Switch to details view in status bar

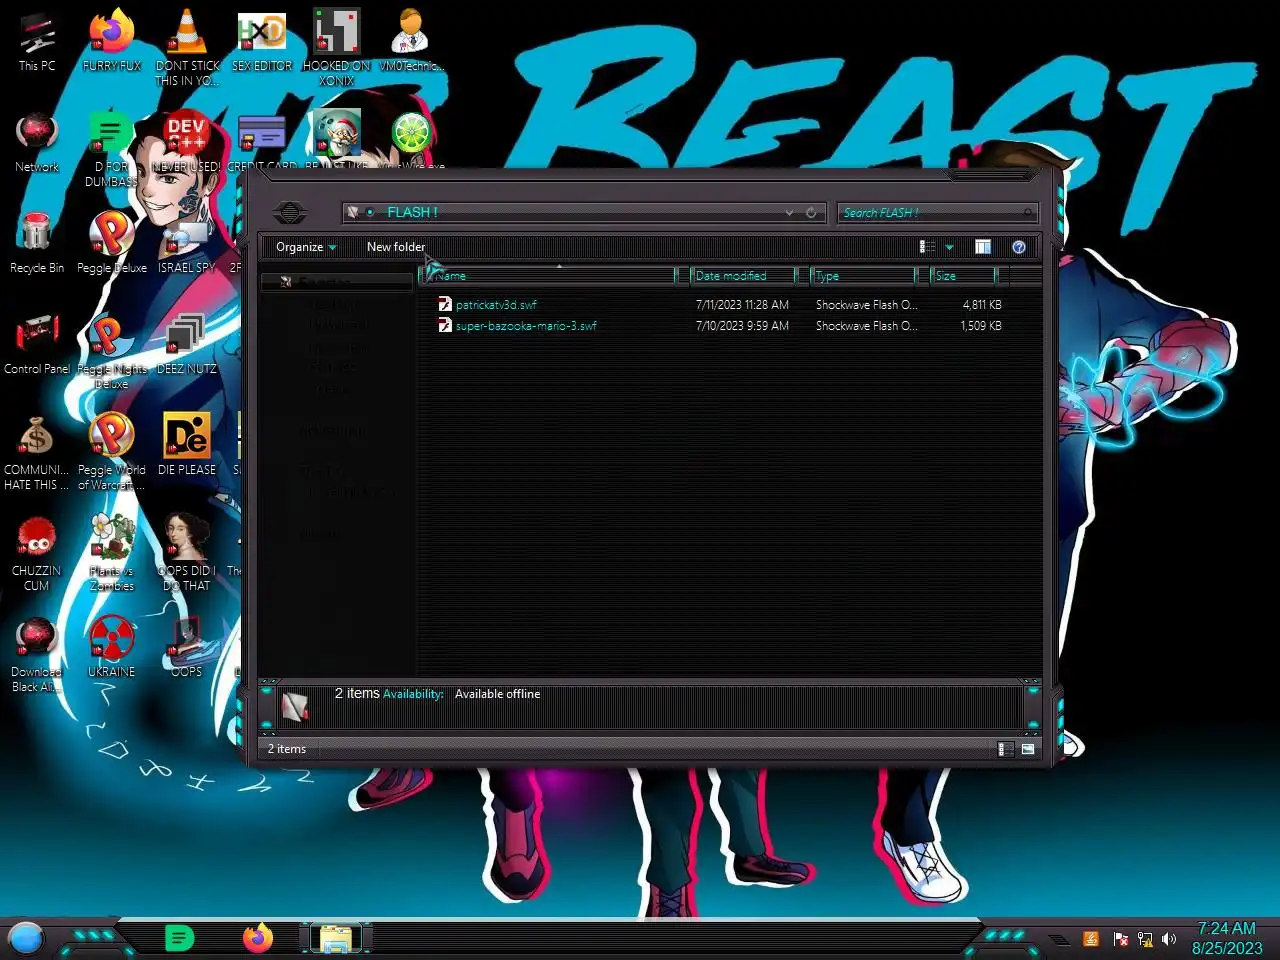point(1006,749)
